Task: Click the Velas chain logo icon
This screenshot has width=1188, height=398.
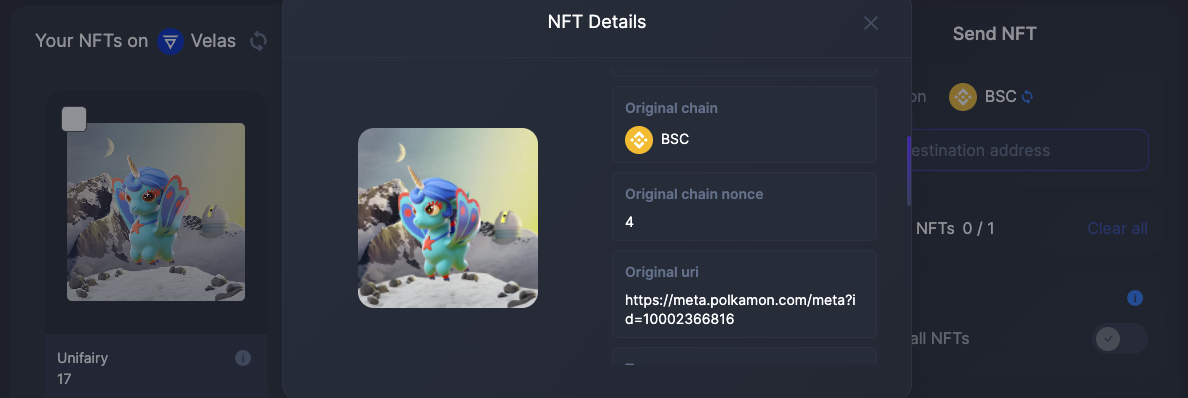Action: (170, 41)
